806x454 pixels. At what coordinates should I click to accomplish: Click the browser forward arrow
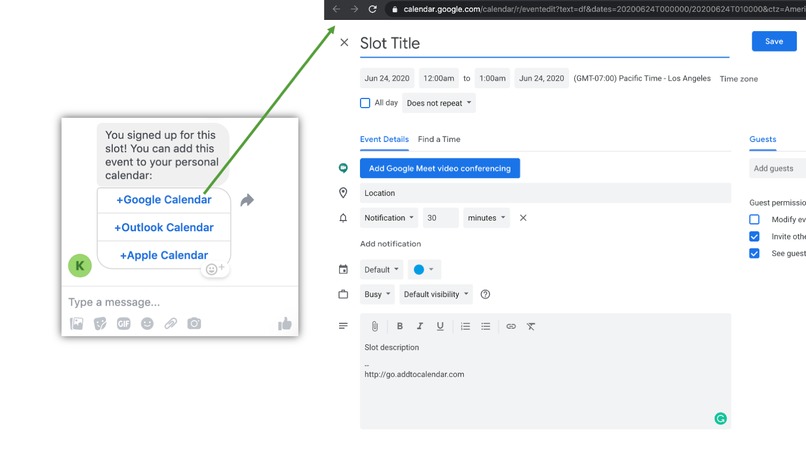tap(354, 9)
